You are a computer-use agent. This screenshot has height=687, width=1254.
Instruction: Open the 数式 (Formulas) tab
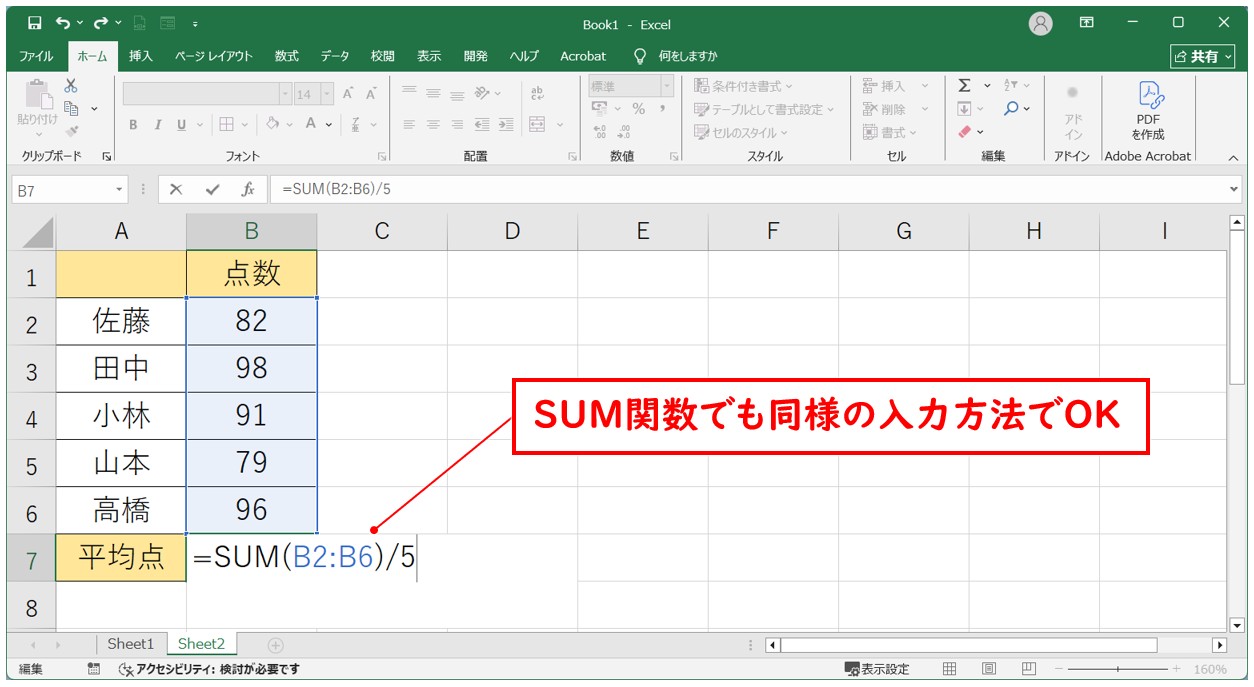tap(287, 56)
